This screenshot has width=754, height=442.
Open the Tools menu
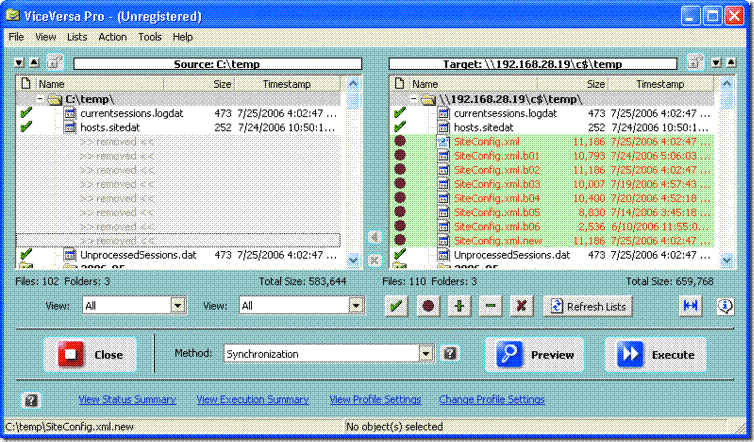(x=150, y=37)
